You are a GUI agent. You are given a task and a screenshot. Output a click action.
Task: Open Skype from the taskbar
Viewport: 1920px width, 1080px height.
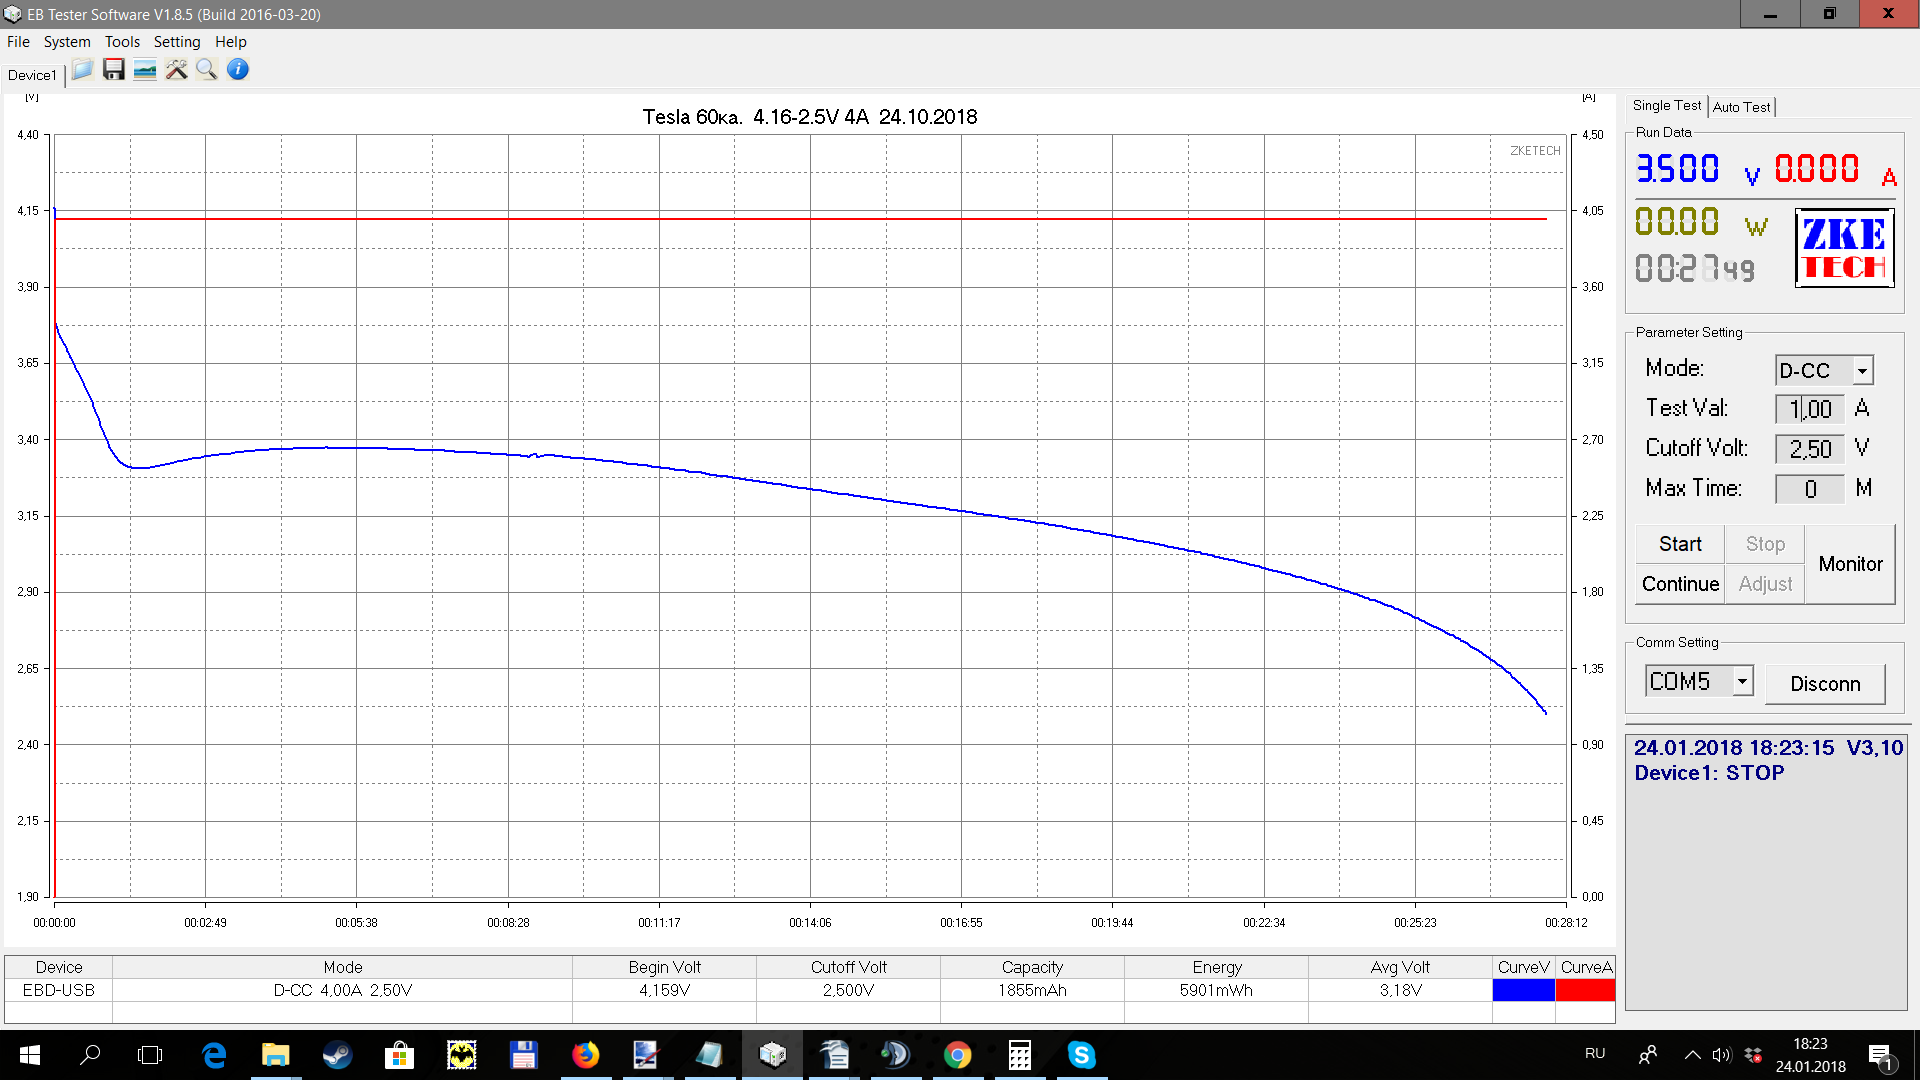pos(1081,1055)
